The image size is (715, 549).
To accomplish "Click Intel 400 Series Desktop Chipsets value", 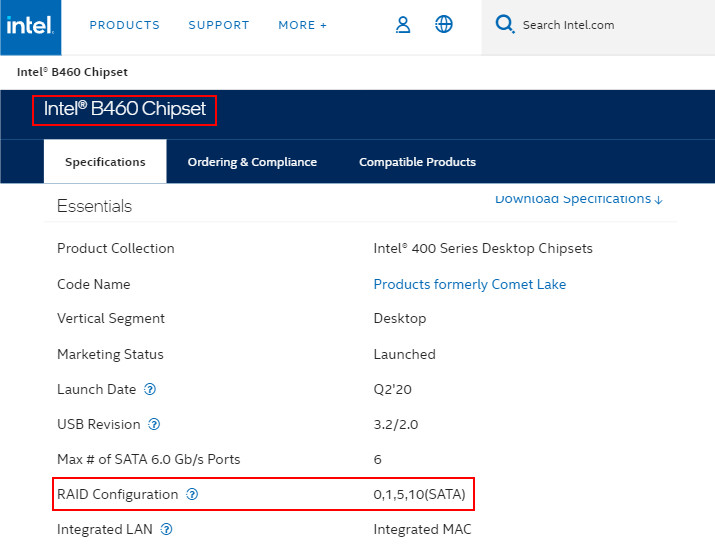I will (483, 249).
